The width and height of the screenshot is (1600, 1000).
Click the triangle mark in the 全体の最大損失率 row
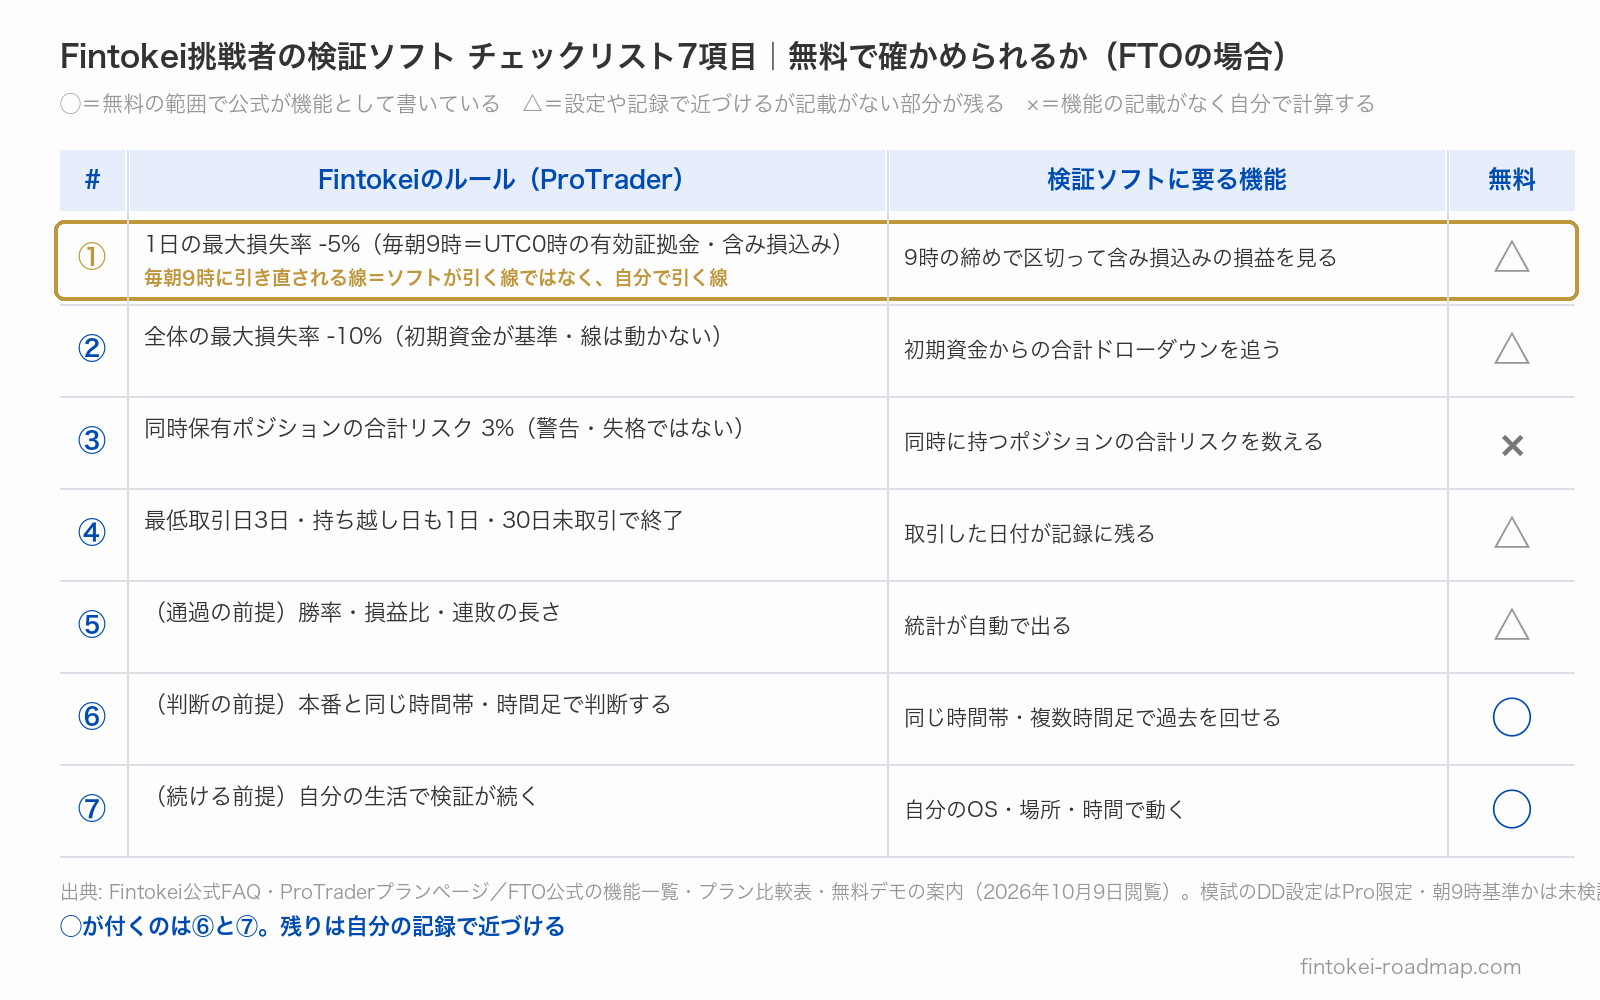coord(1511,350)
